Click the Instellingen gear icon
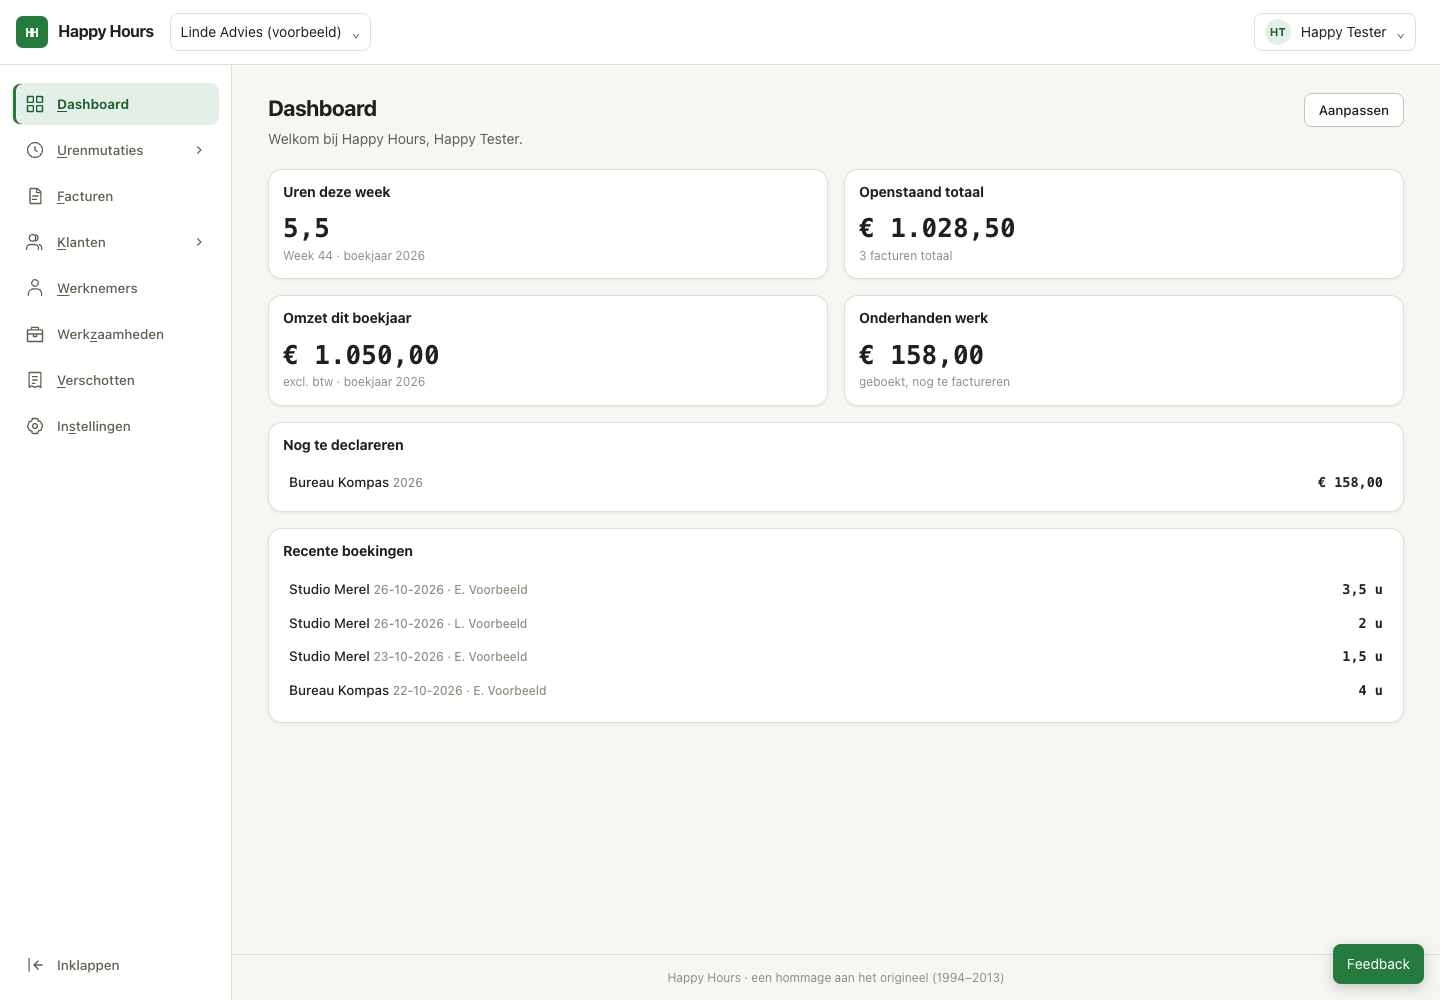Image resolution: width=1440 pixels, height=1000 pixels. (x=35, y=426)
